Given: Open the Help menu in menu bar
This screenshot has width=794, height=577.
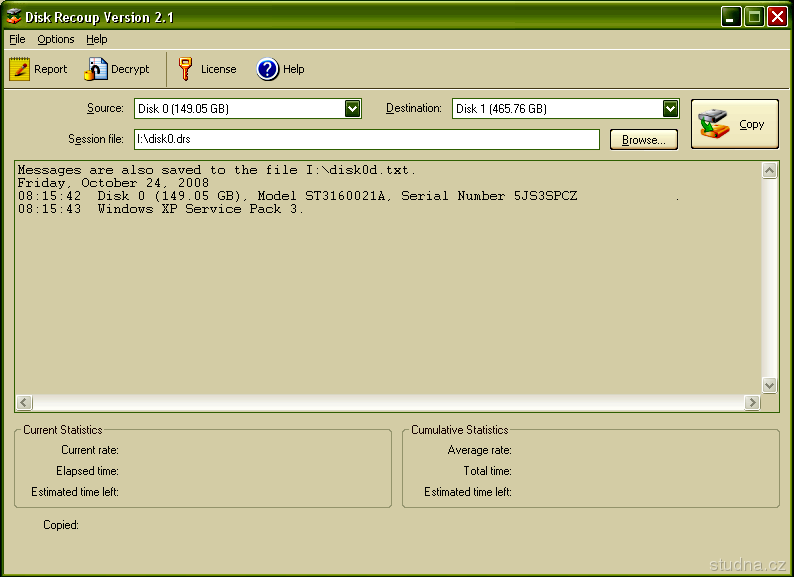Looking at the screenshot, I should 96,39.
